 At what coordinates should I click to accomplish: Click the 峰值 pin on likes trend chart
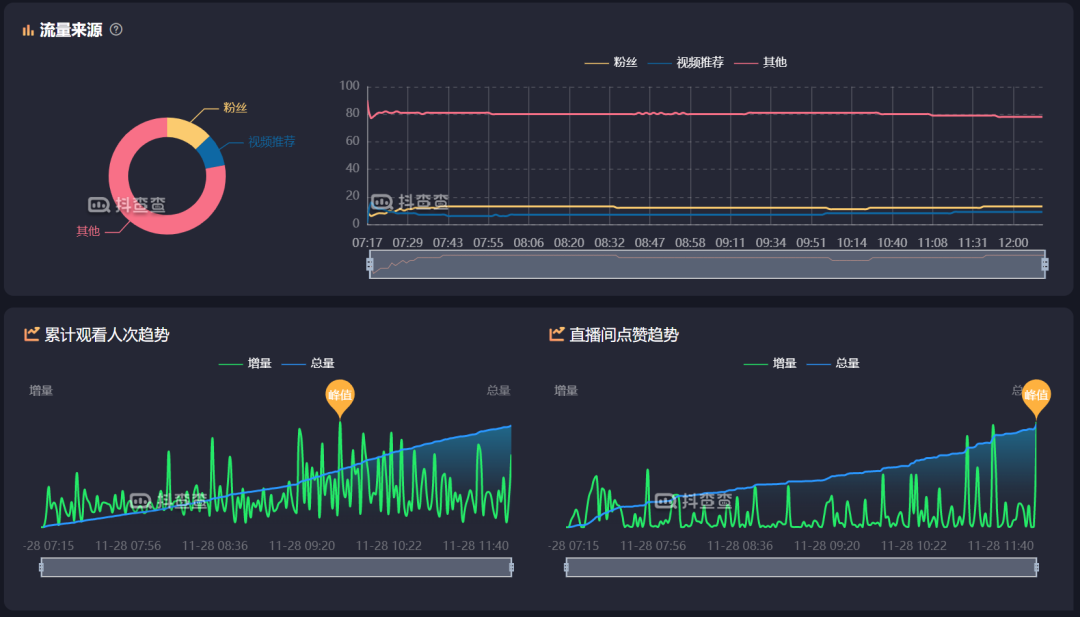coord(1036,396)
